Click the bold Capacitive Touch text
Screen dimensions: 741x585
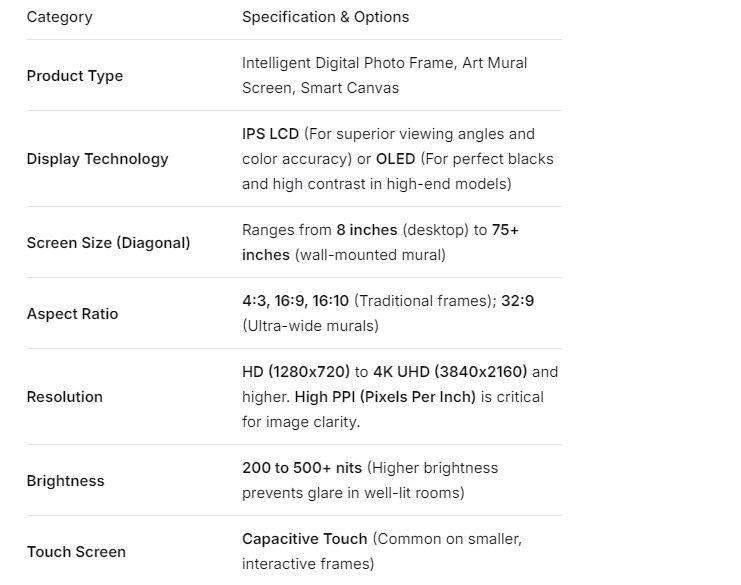pos(305,539)
